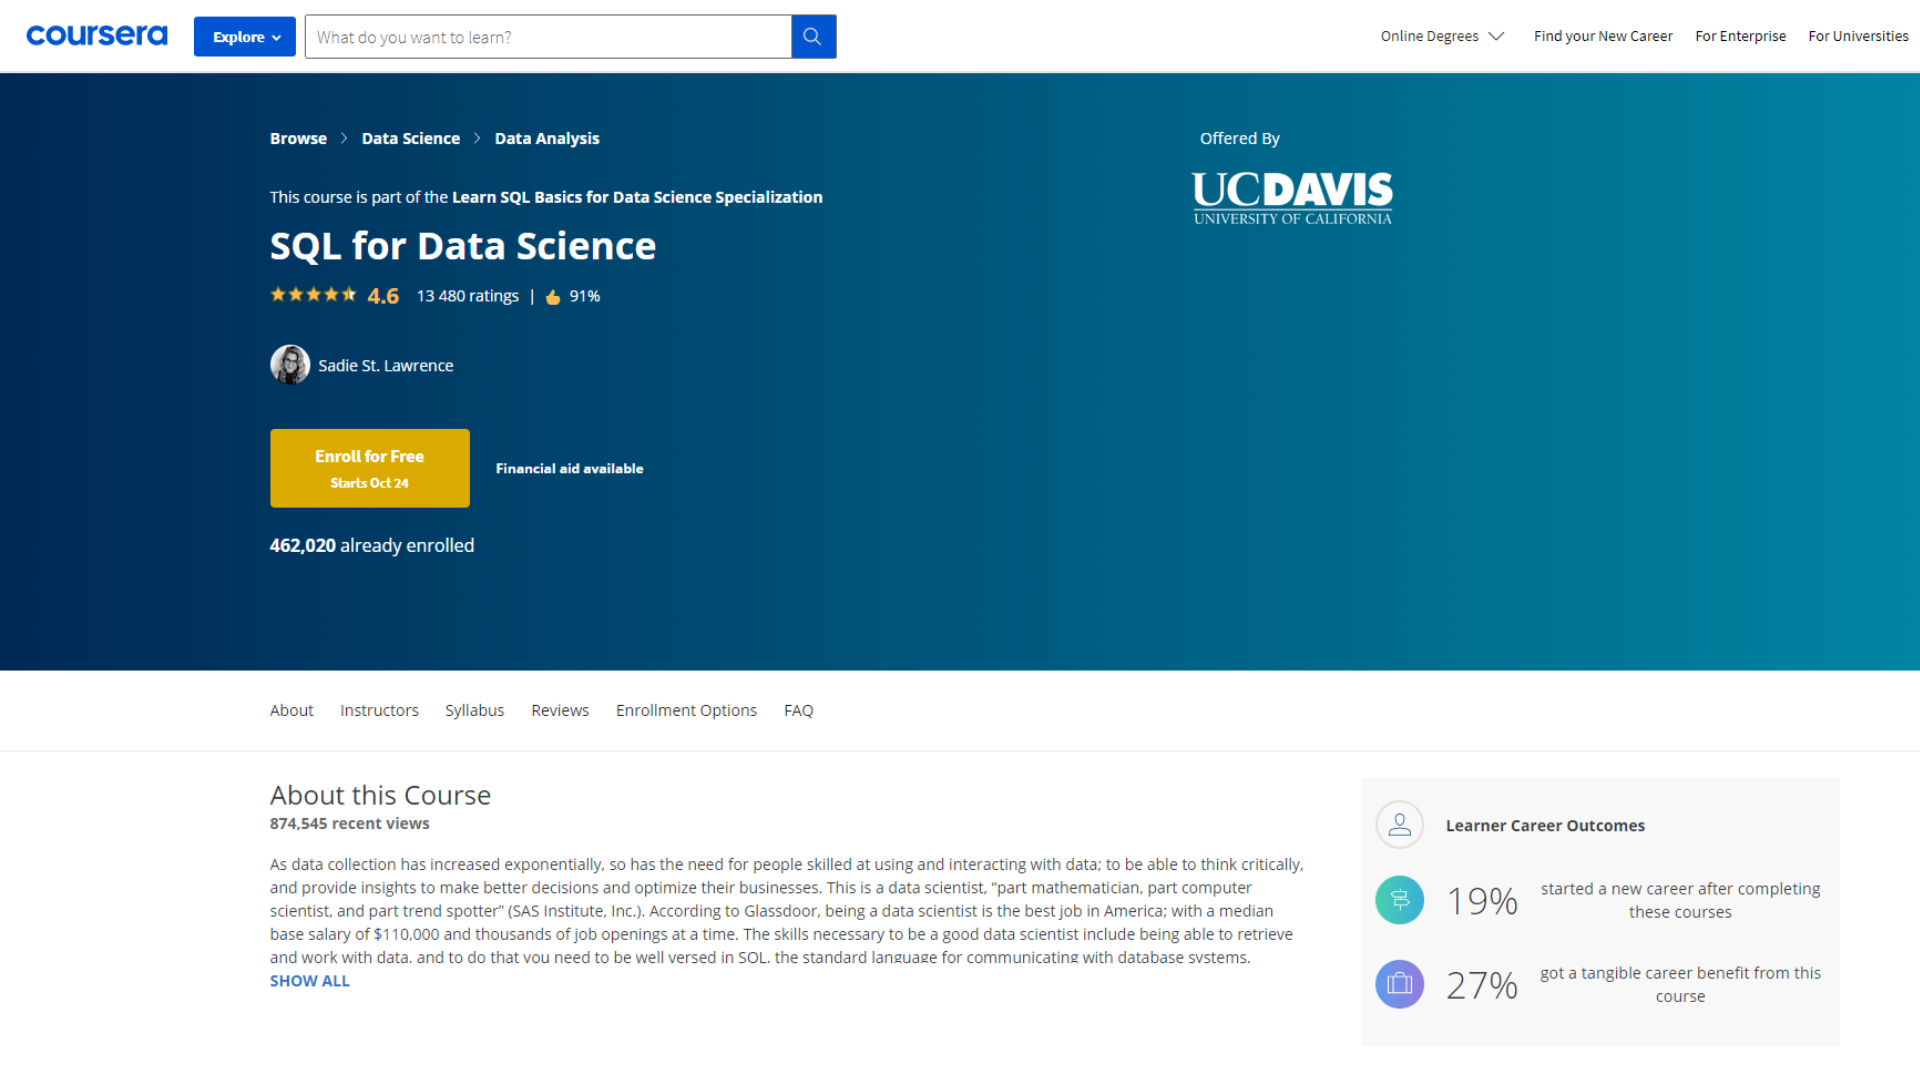Click the five-star rating icons
The image size is (1920, 1080).
[x=313, y=295]
